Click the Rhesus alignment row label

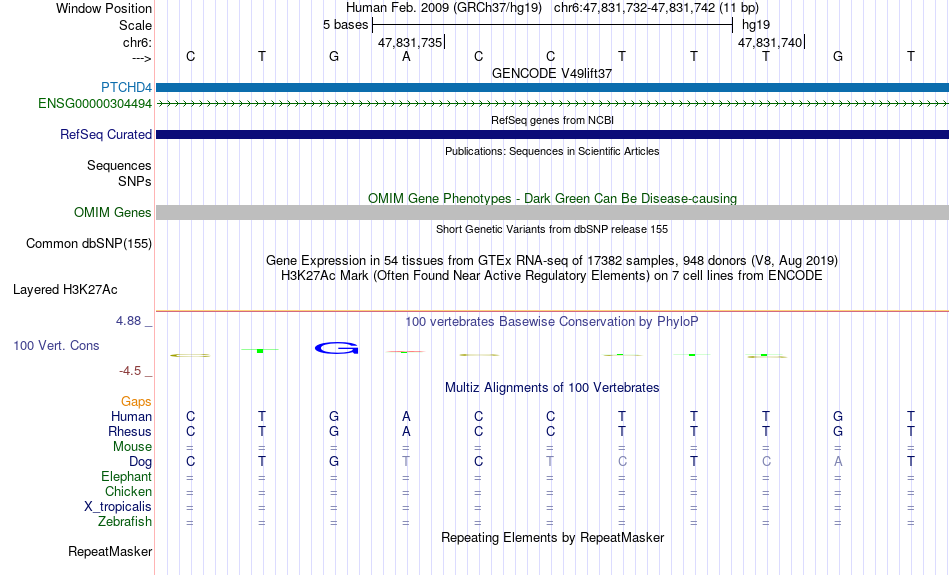(x=130, y=431)
